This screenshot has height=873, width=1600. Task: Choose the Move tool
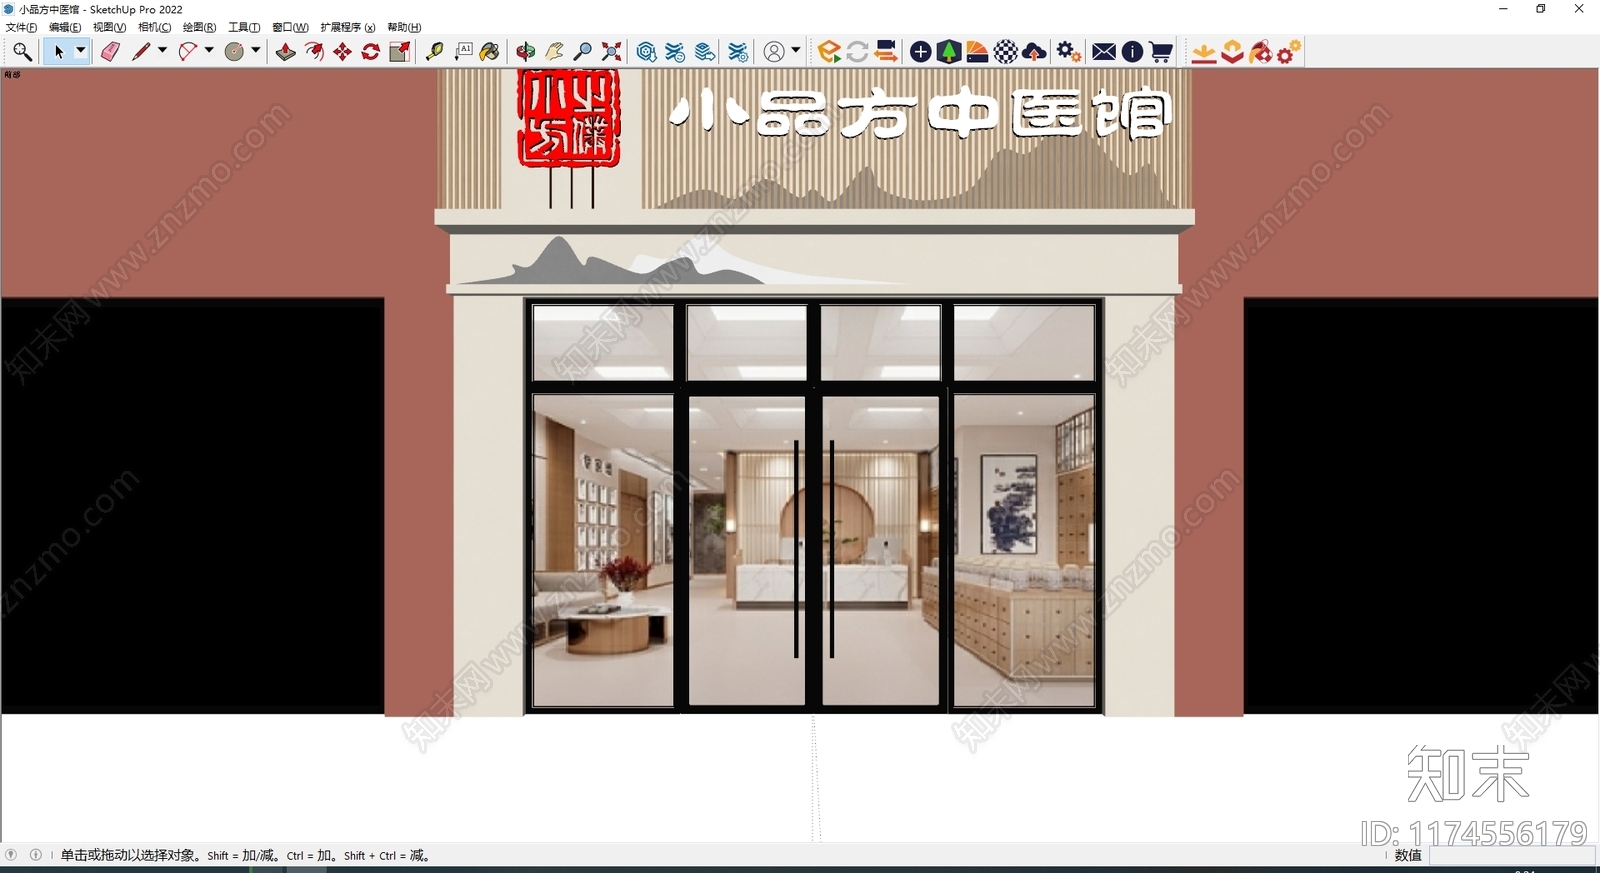click(342, 51)
